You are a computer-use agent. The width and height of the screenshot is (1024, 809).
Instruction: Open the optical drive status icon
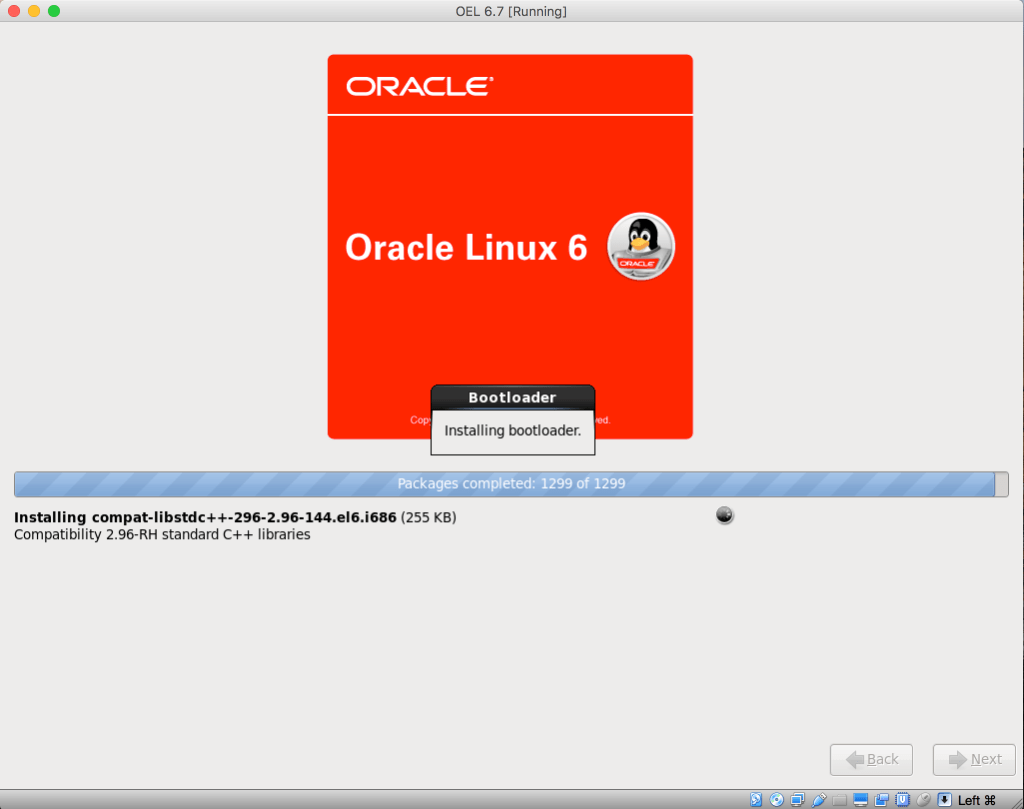(x=776, y=799)
